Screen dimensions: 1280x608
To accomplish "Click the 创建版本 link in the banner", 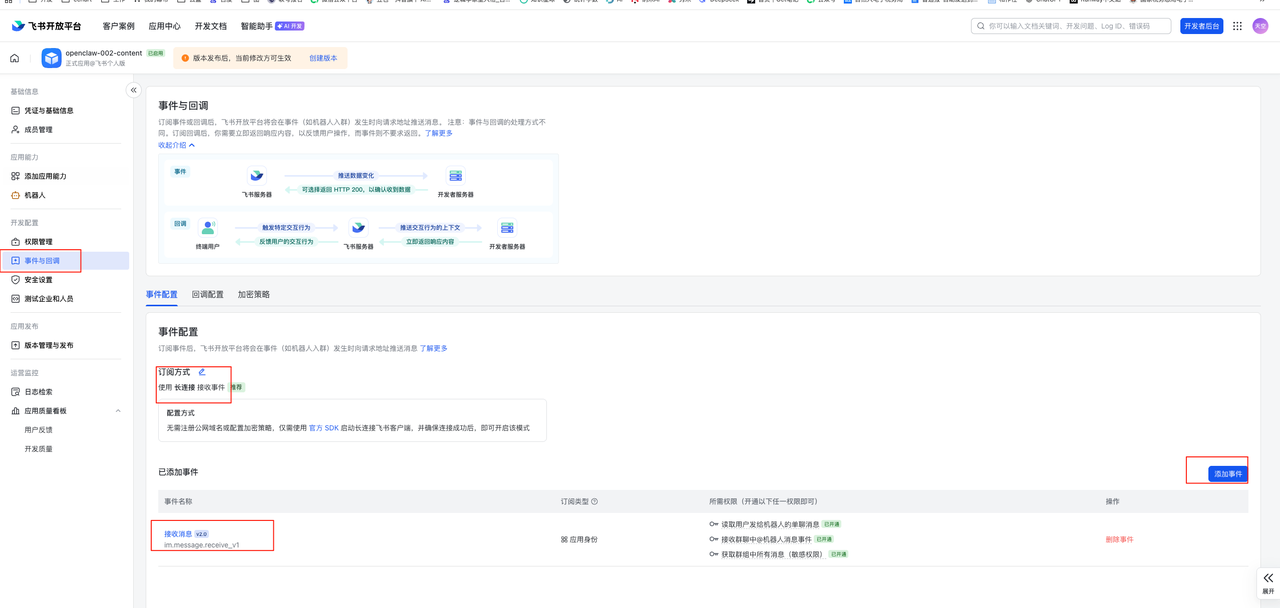I will point(323,58).
